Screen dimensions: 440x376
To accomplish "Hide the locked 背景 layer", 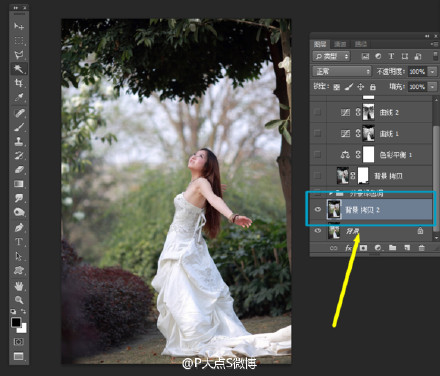I will click(318, 231).
